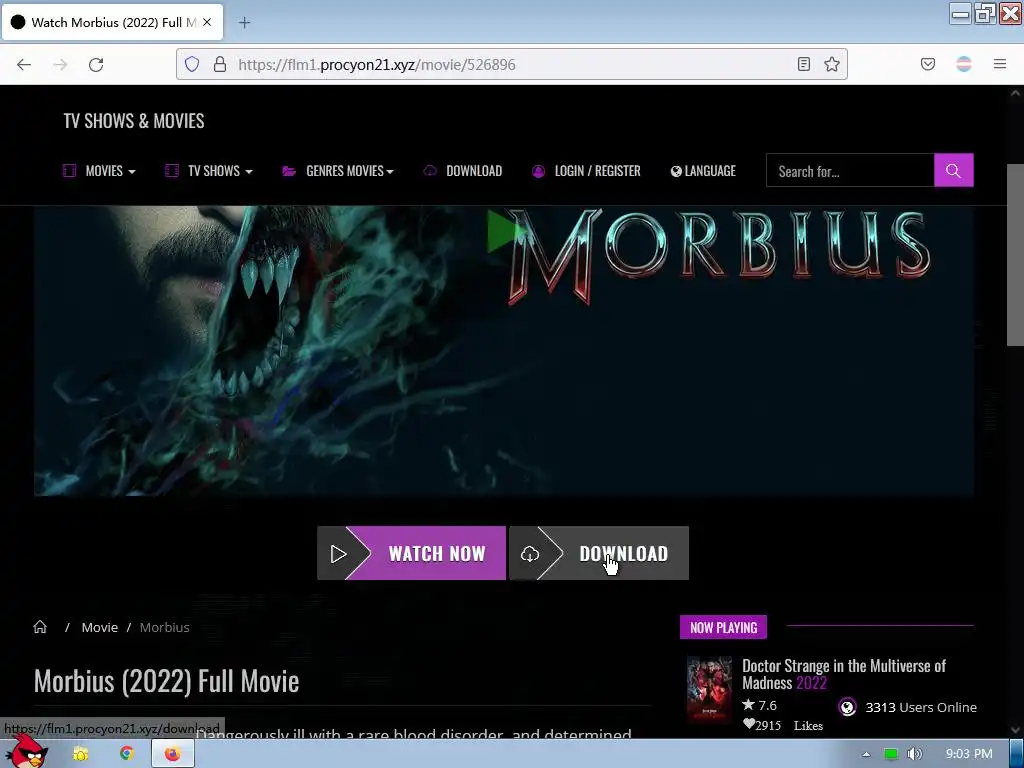Viewport: 1024px width, 768px height.
Task: View site security via the padlock icon
Action: pyautogui.click(x=220, y=64)
